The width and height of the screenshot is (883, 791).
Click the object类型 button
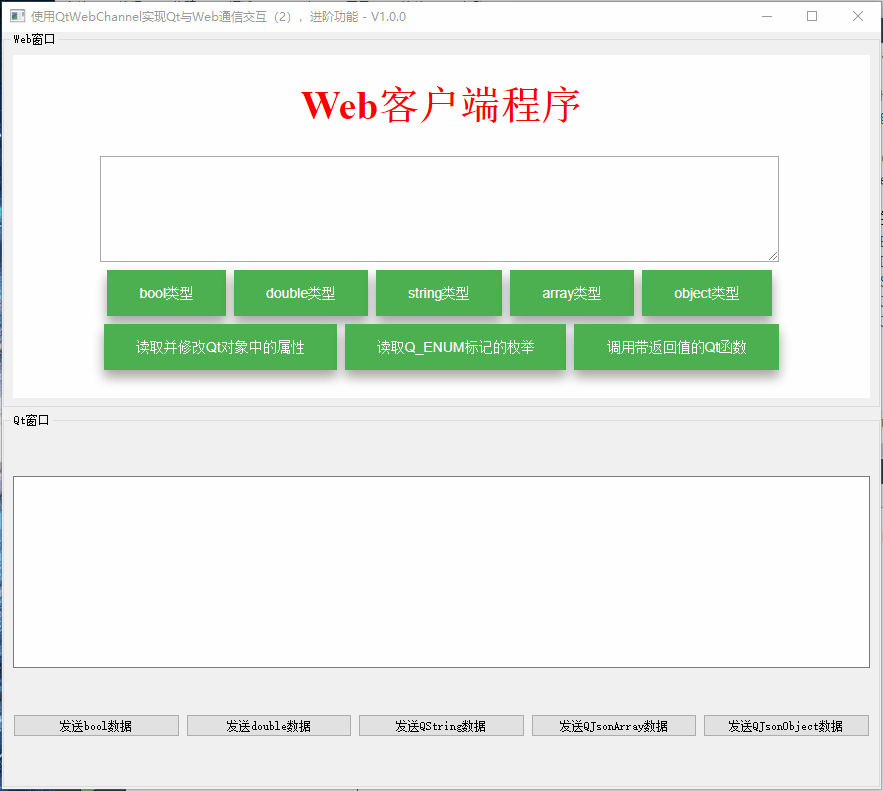[x=706, y=292]
